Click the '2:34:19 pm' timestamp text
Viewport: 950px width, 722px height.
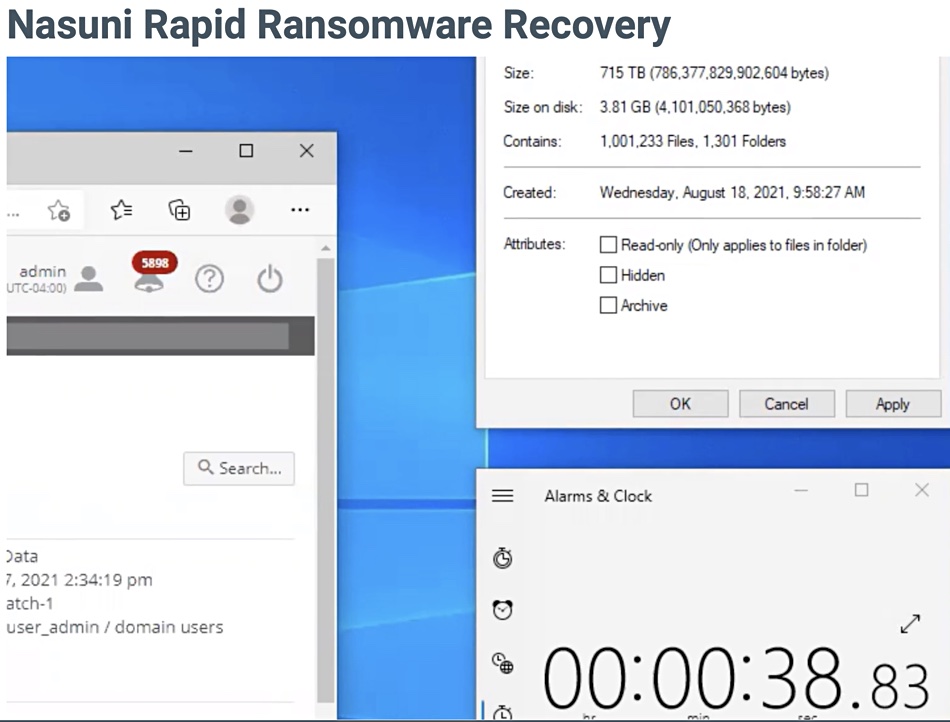(x=108, y=580)
